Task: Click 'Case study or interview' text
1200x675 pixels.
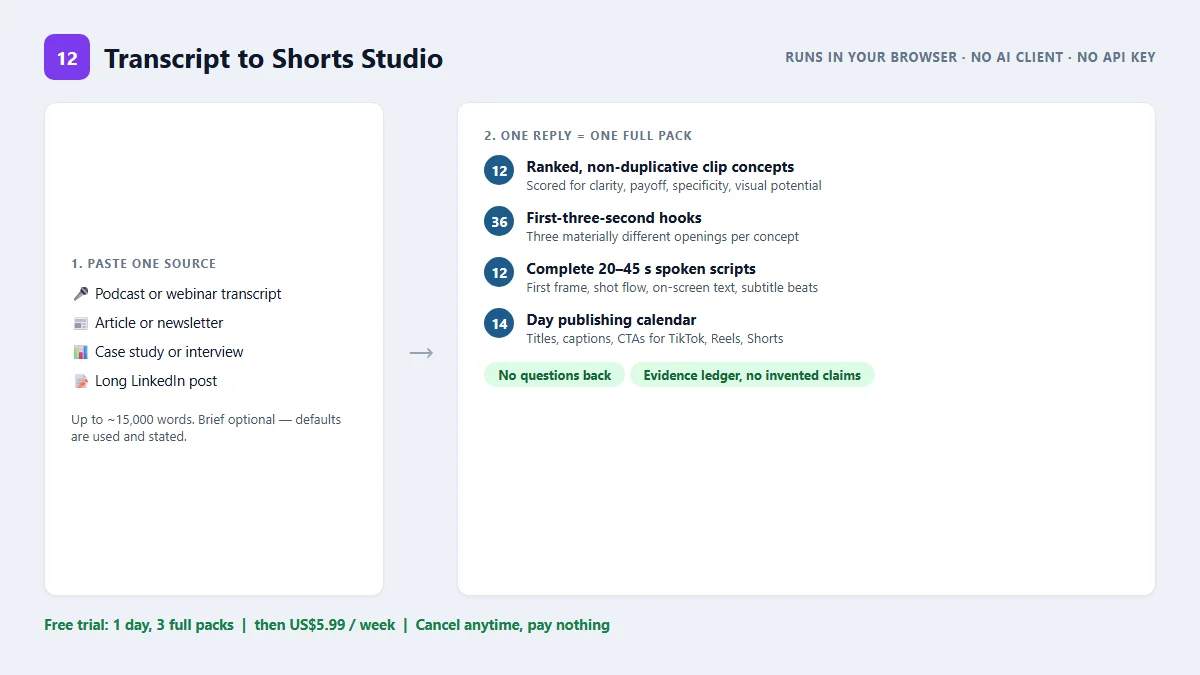Action: pyautogui.click(x=169, y=352)
